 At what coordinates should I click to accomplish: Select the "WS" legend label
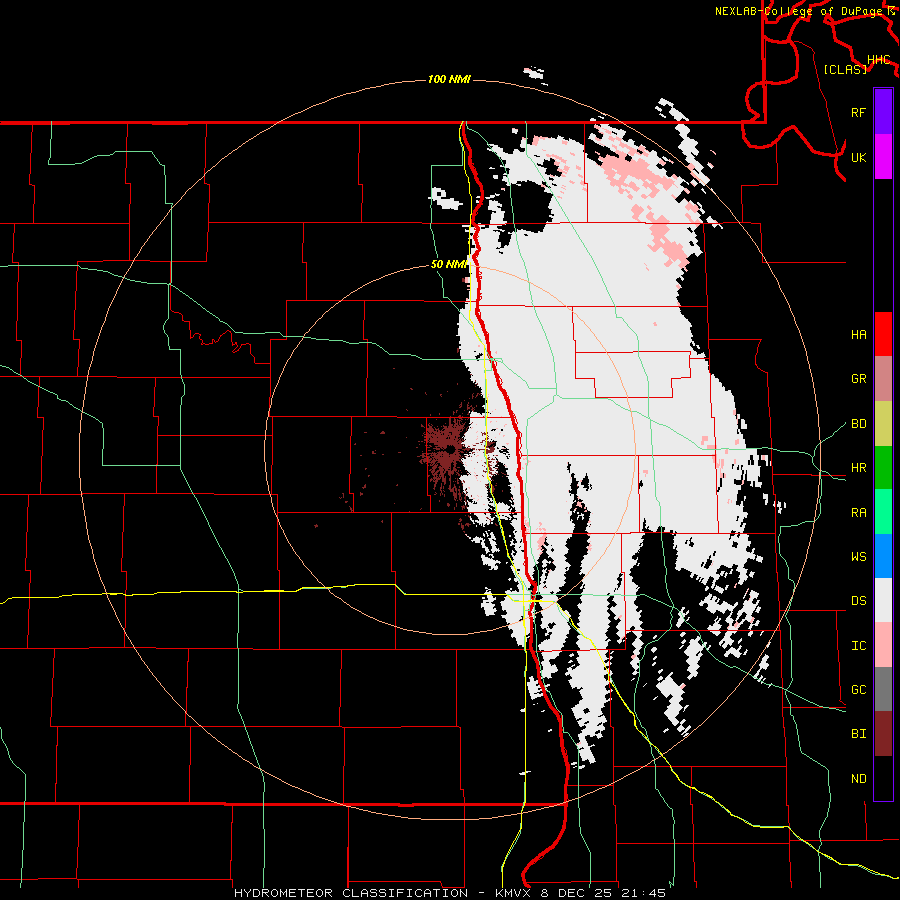click(858, 557)
